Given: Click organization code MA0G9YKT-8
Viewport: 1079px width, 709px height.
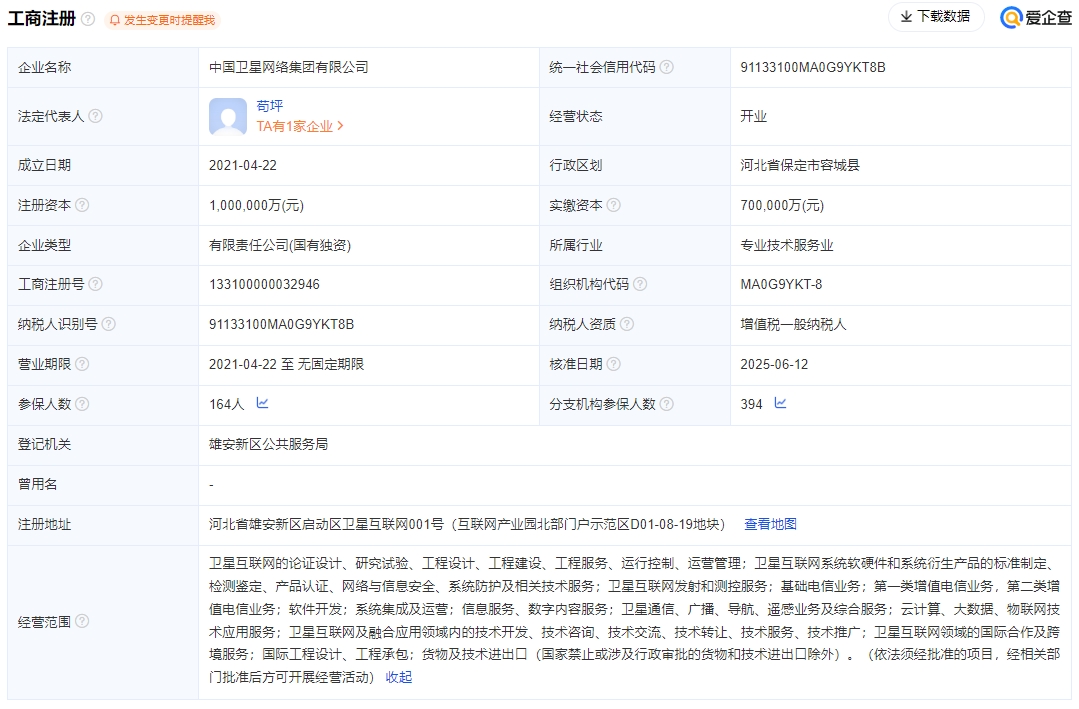Looking at the screenshot, I should click(x=781, y=284).
